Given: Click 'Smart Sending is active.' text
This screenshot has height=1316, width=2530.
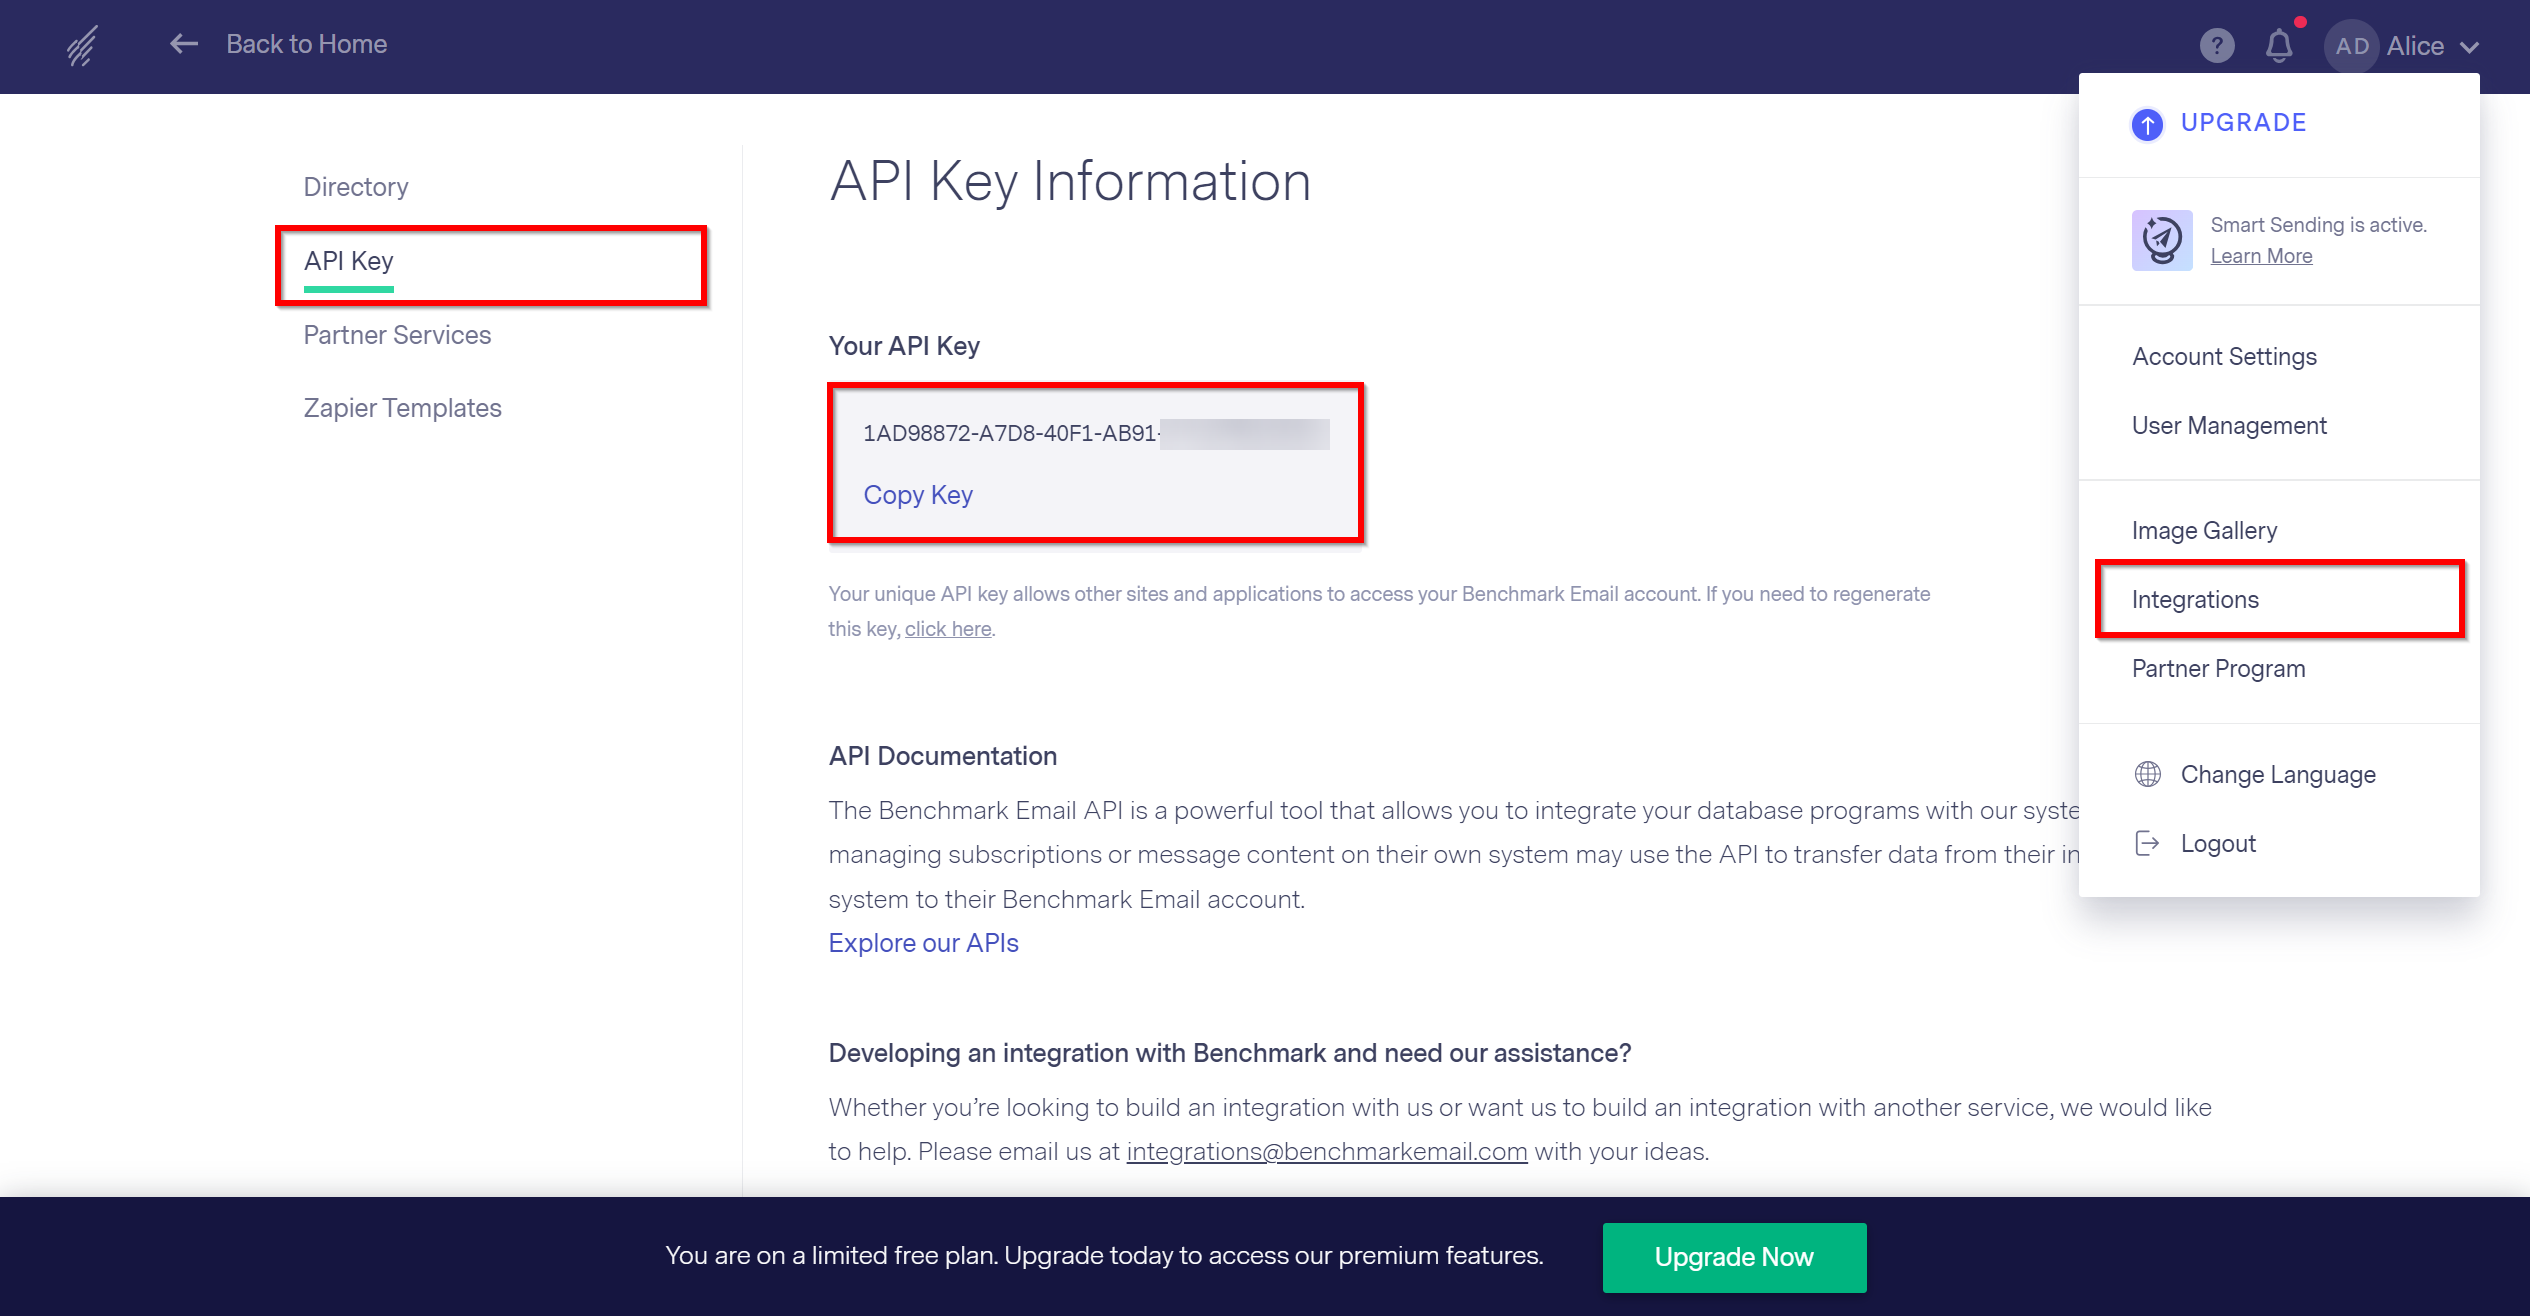Looking at the screenshot, I should point(2318,225).
